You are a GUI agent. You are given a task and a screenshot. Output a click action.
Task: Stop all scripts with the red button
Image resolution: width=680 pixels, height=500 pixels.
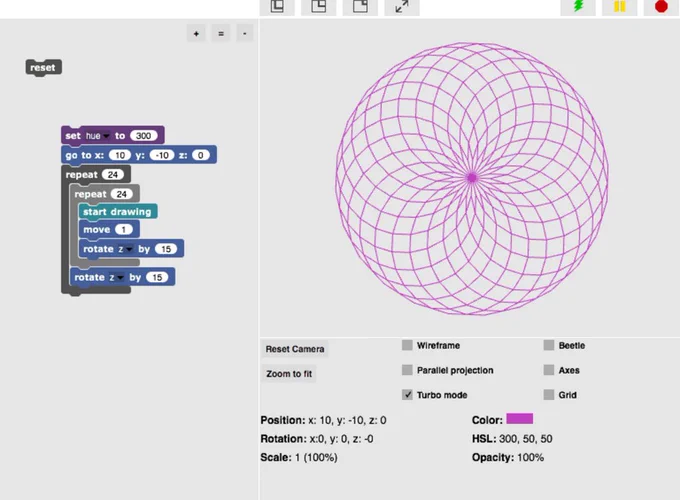(x=661, y=7)
